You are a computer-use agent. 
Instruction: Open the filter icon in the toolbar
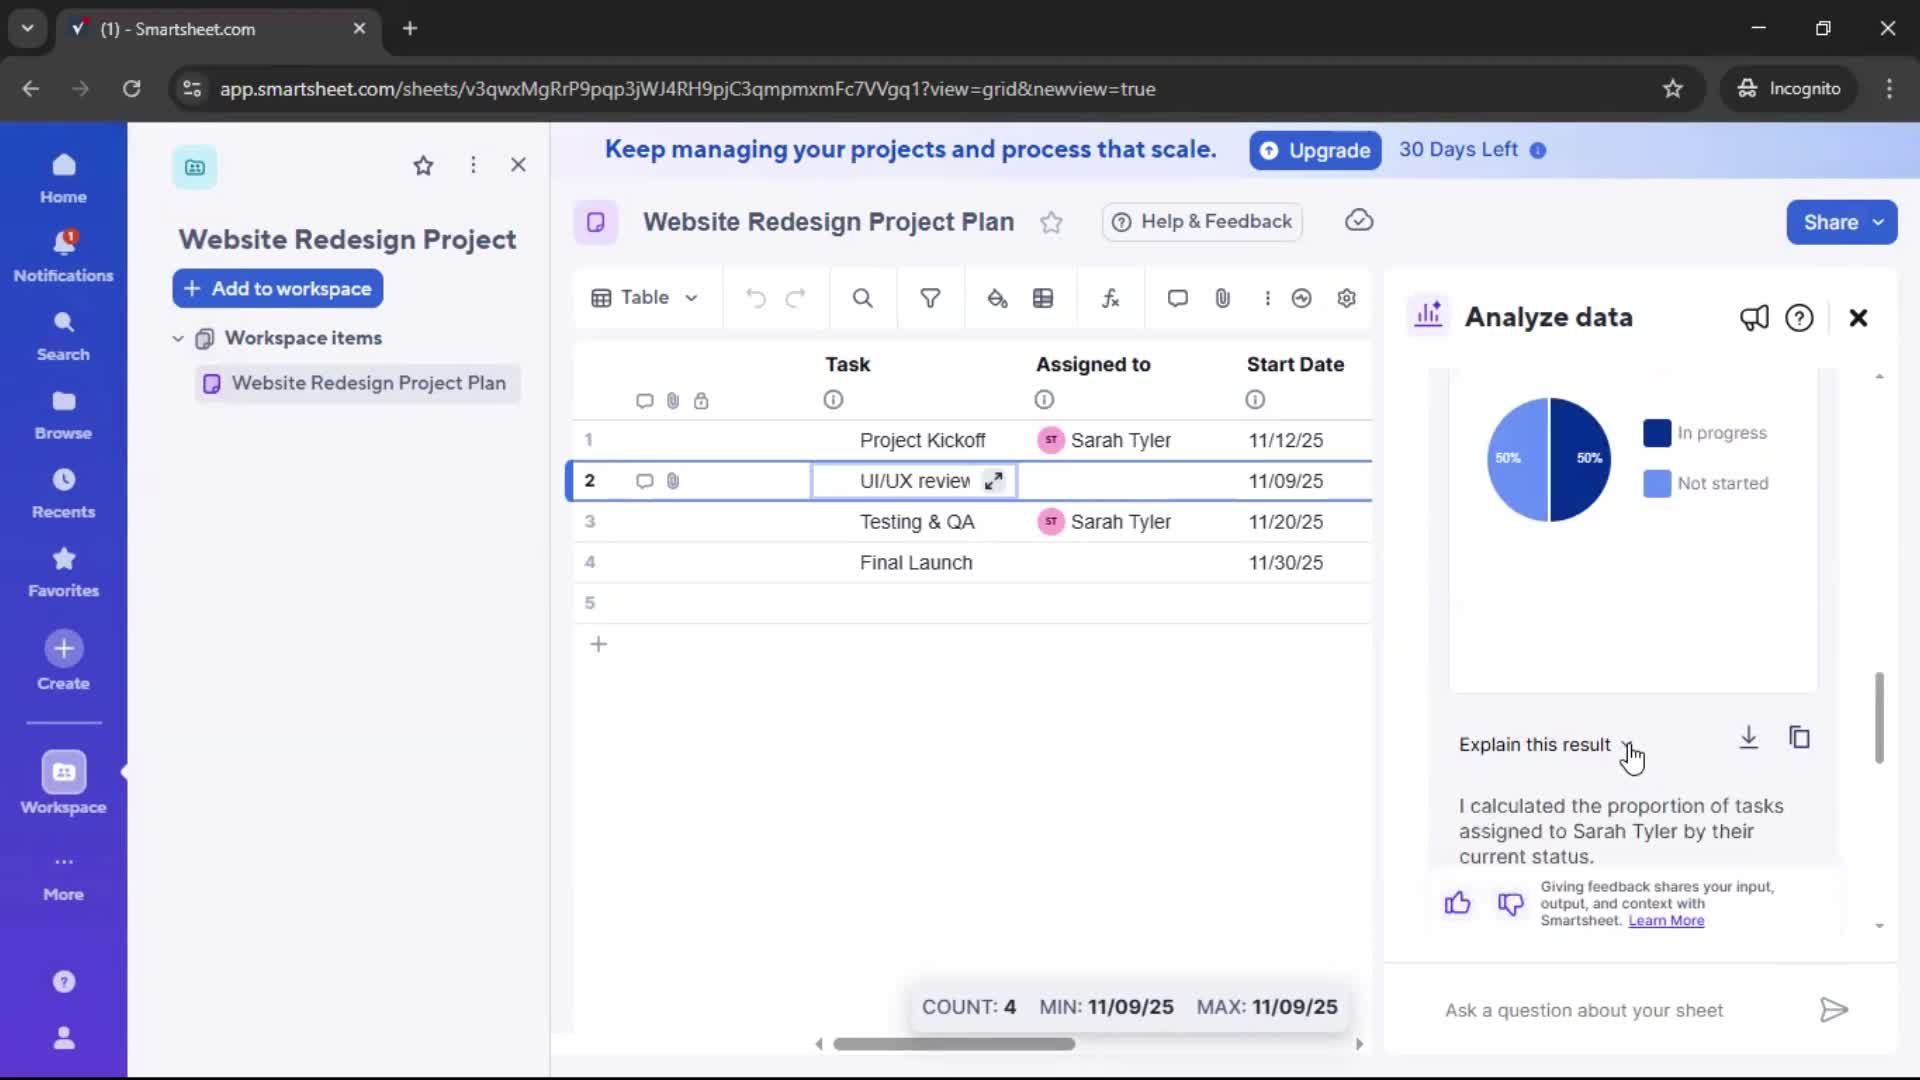(x=930, y=298)
